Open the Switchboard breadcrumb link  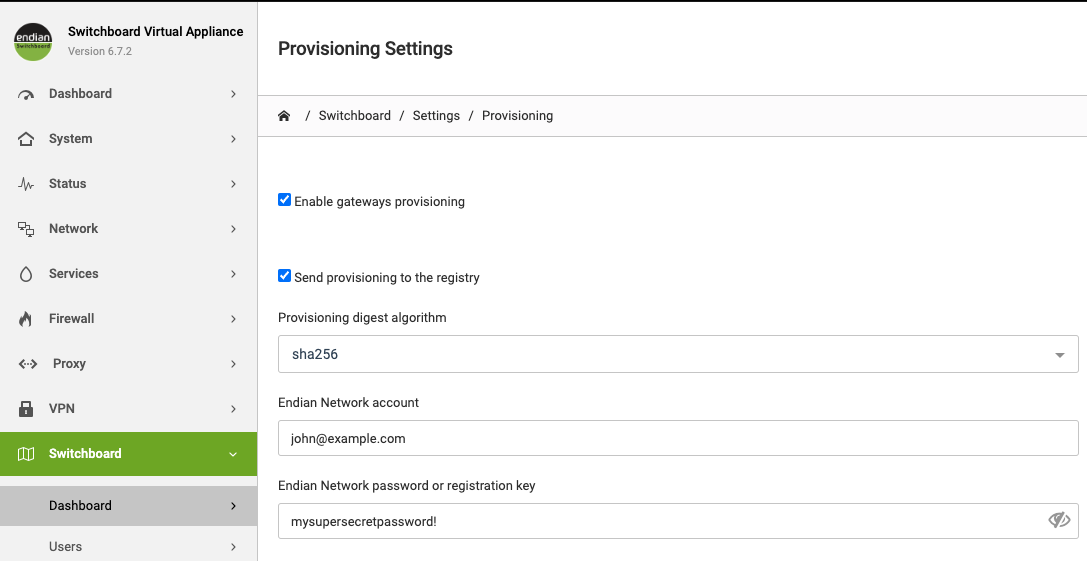pyautogui.click(x=354, y=116)
